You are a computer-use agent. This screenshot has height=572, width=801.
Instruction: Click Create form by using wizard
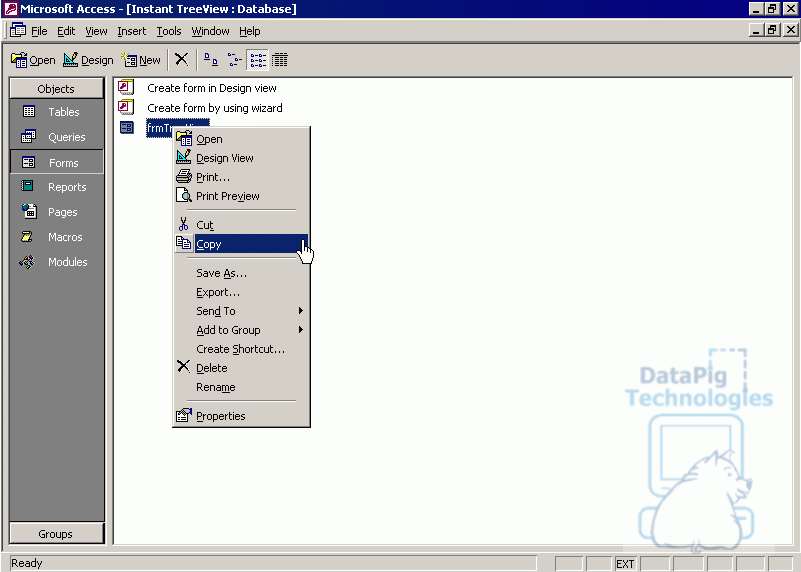pyautogui.click(x=215, y=108)
